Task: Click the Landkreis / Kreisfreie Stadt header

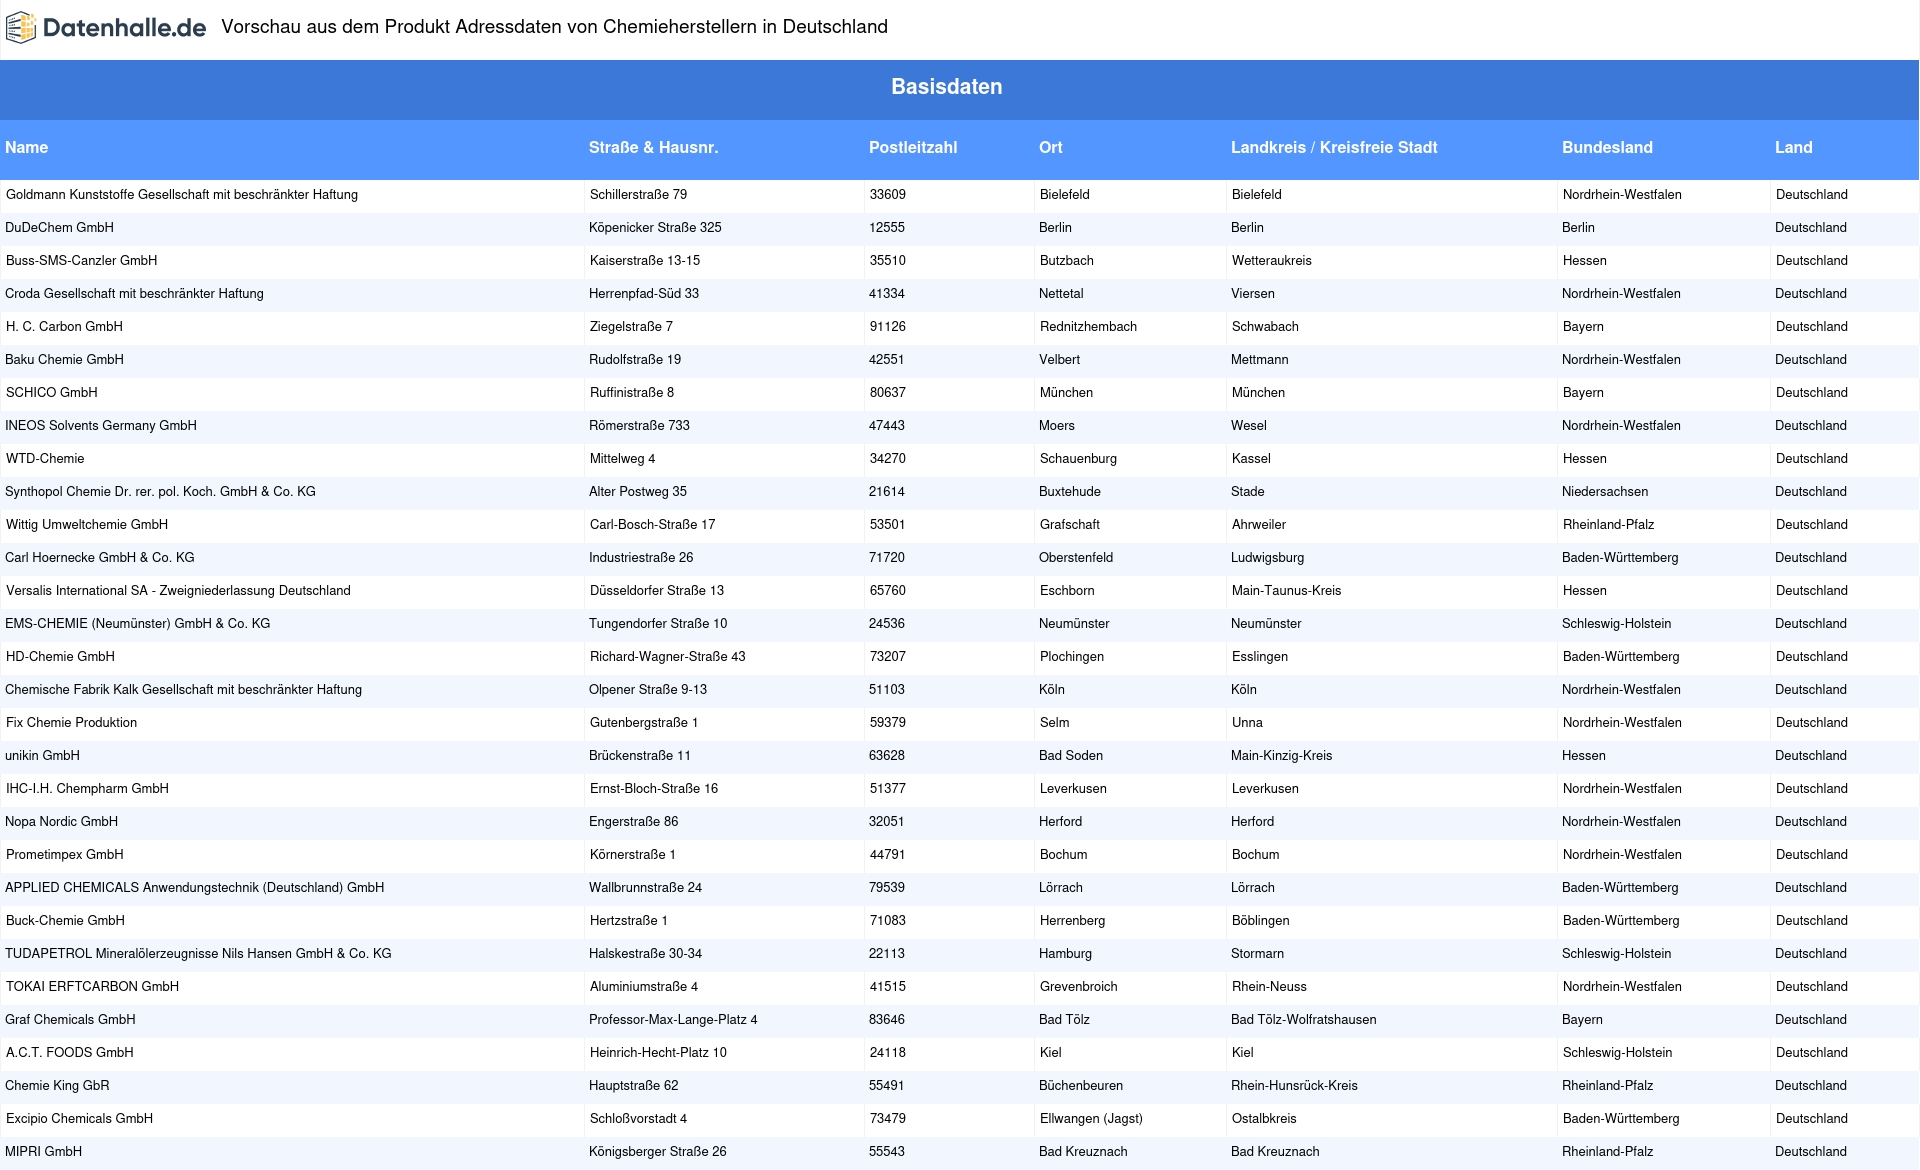Action: 1334,148
